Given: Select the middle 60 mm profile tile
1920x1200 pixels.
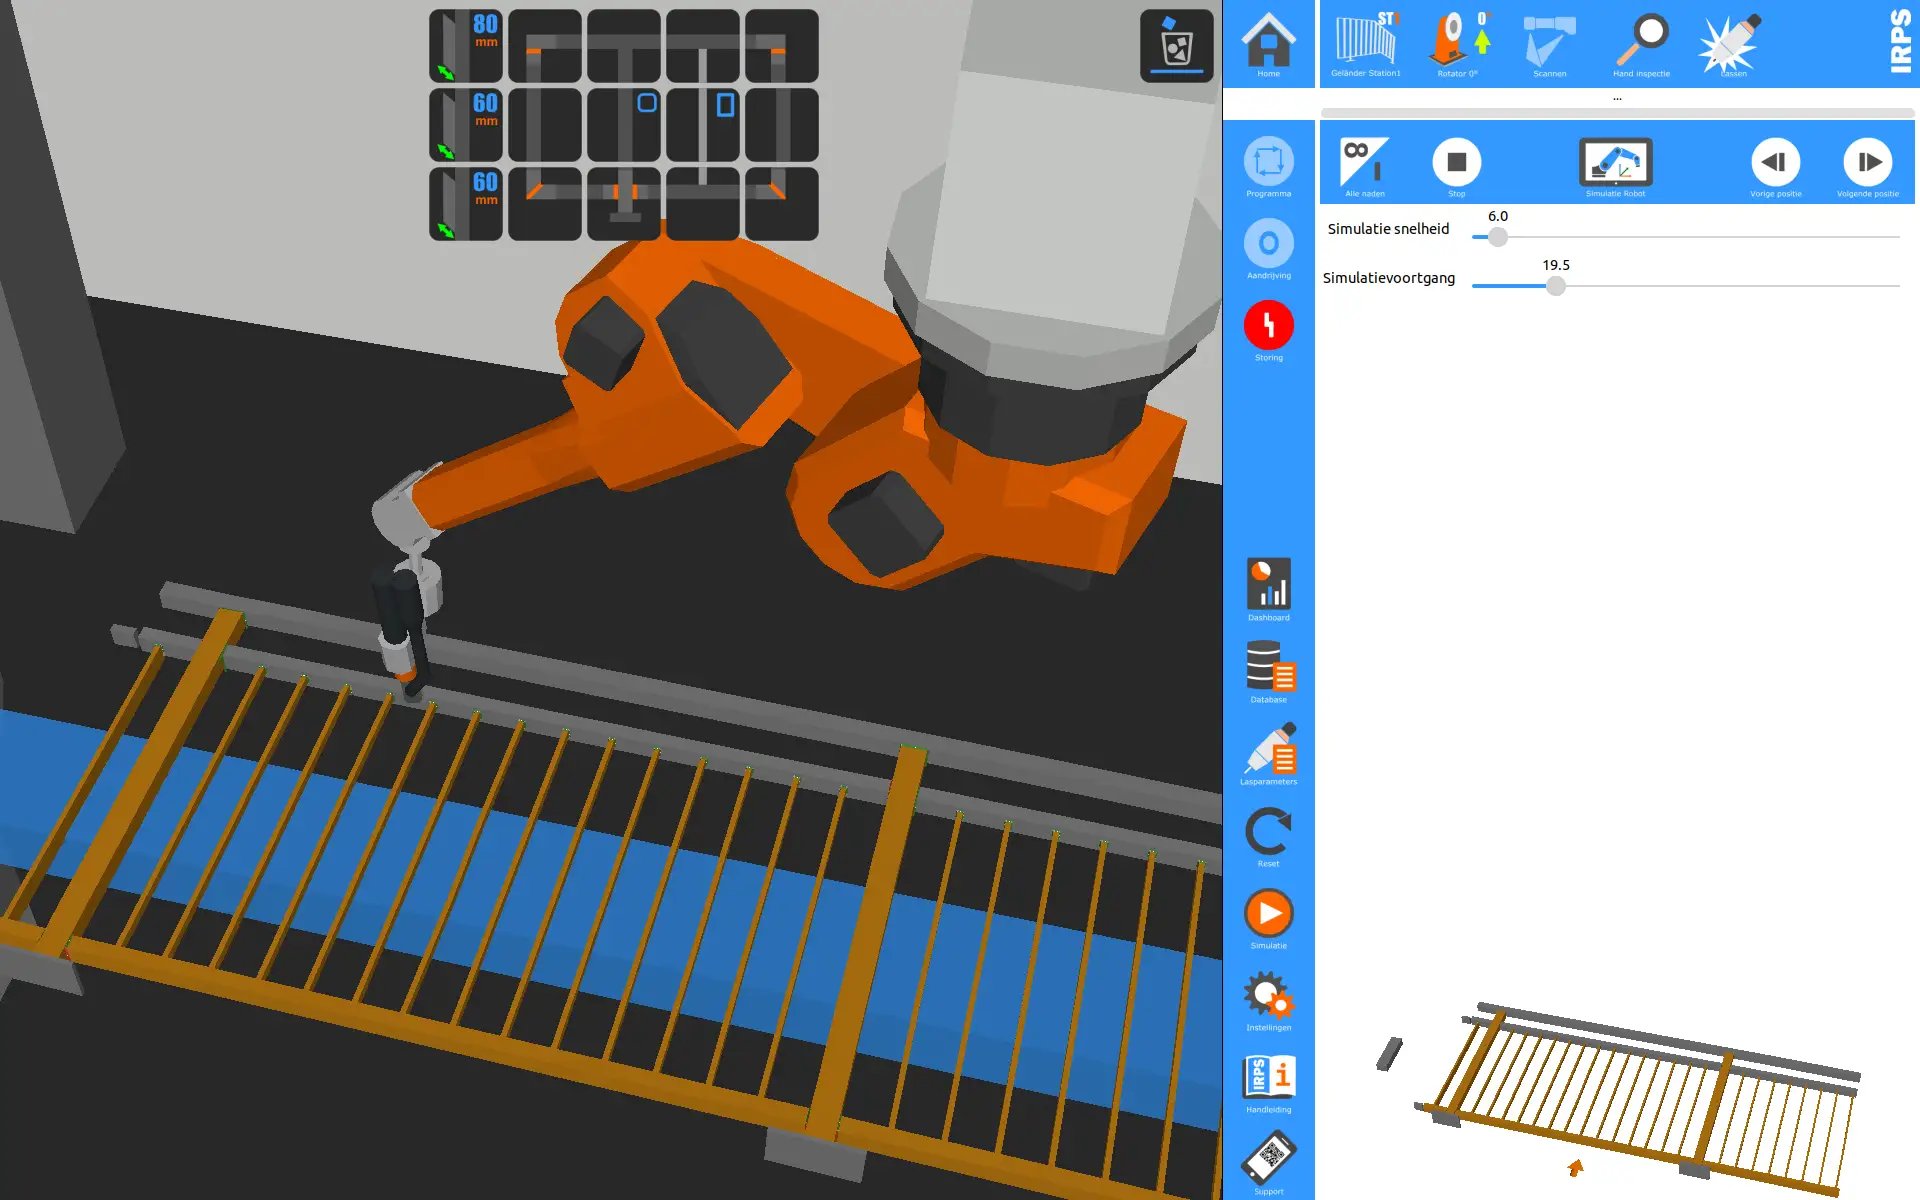Looking at the screenshot, I should pyautogui.click(x=466, y=125).
